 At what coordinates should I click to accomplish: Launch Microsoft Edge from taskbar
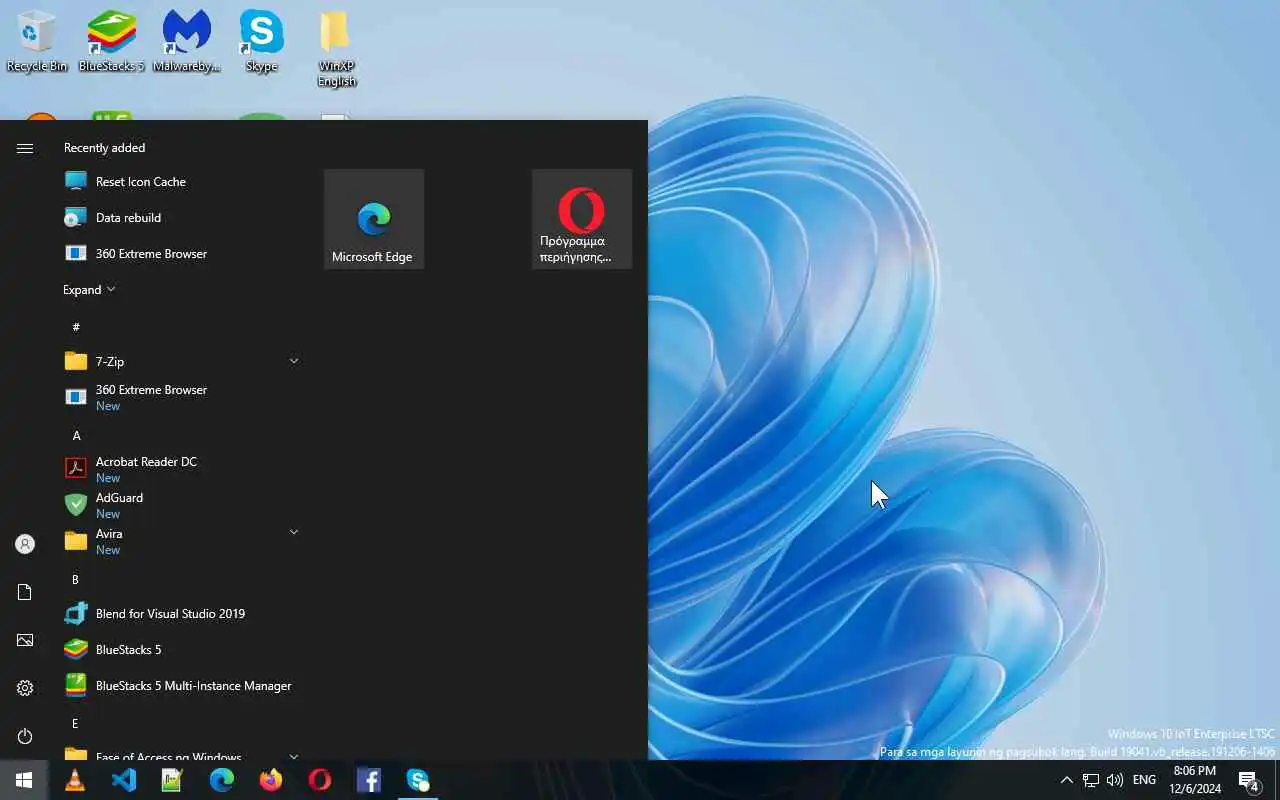click(222, 780)
